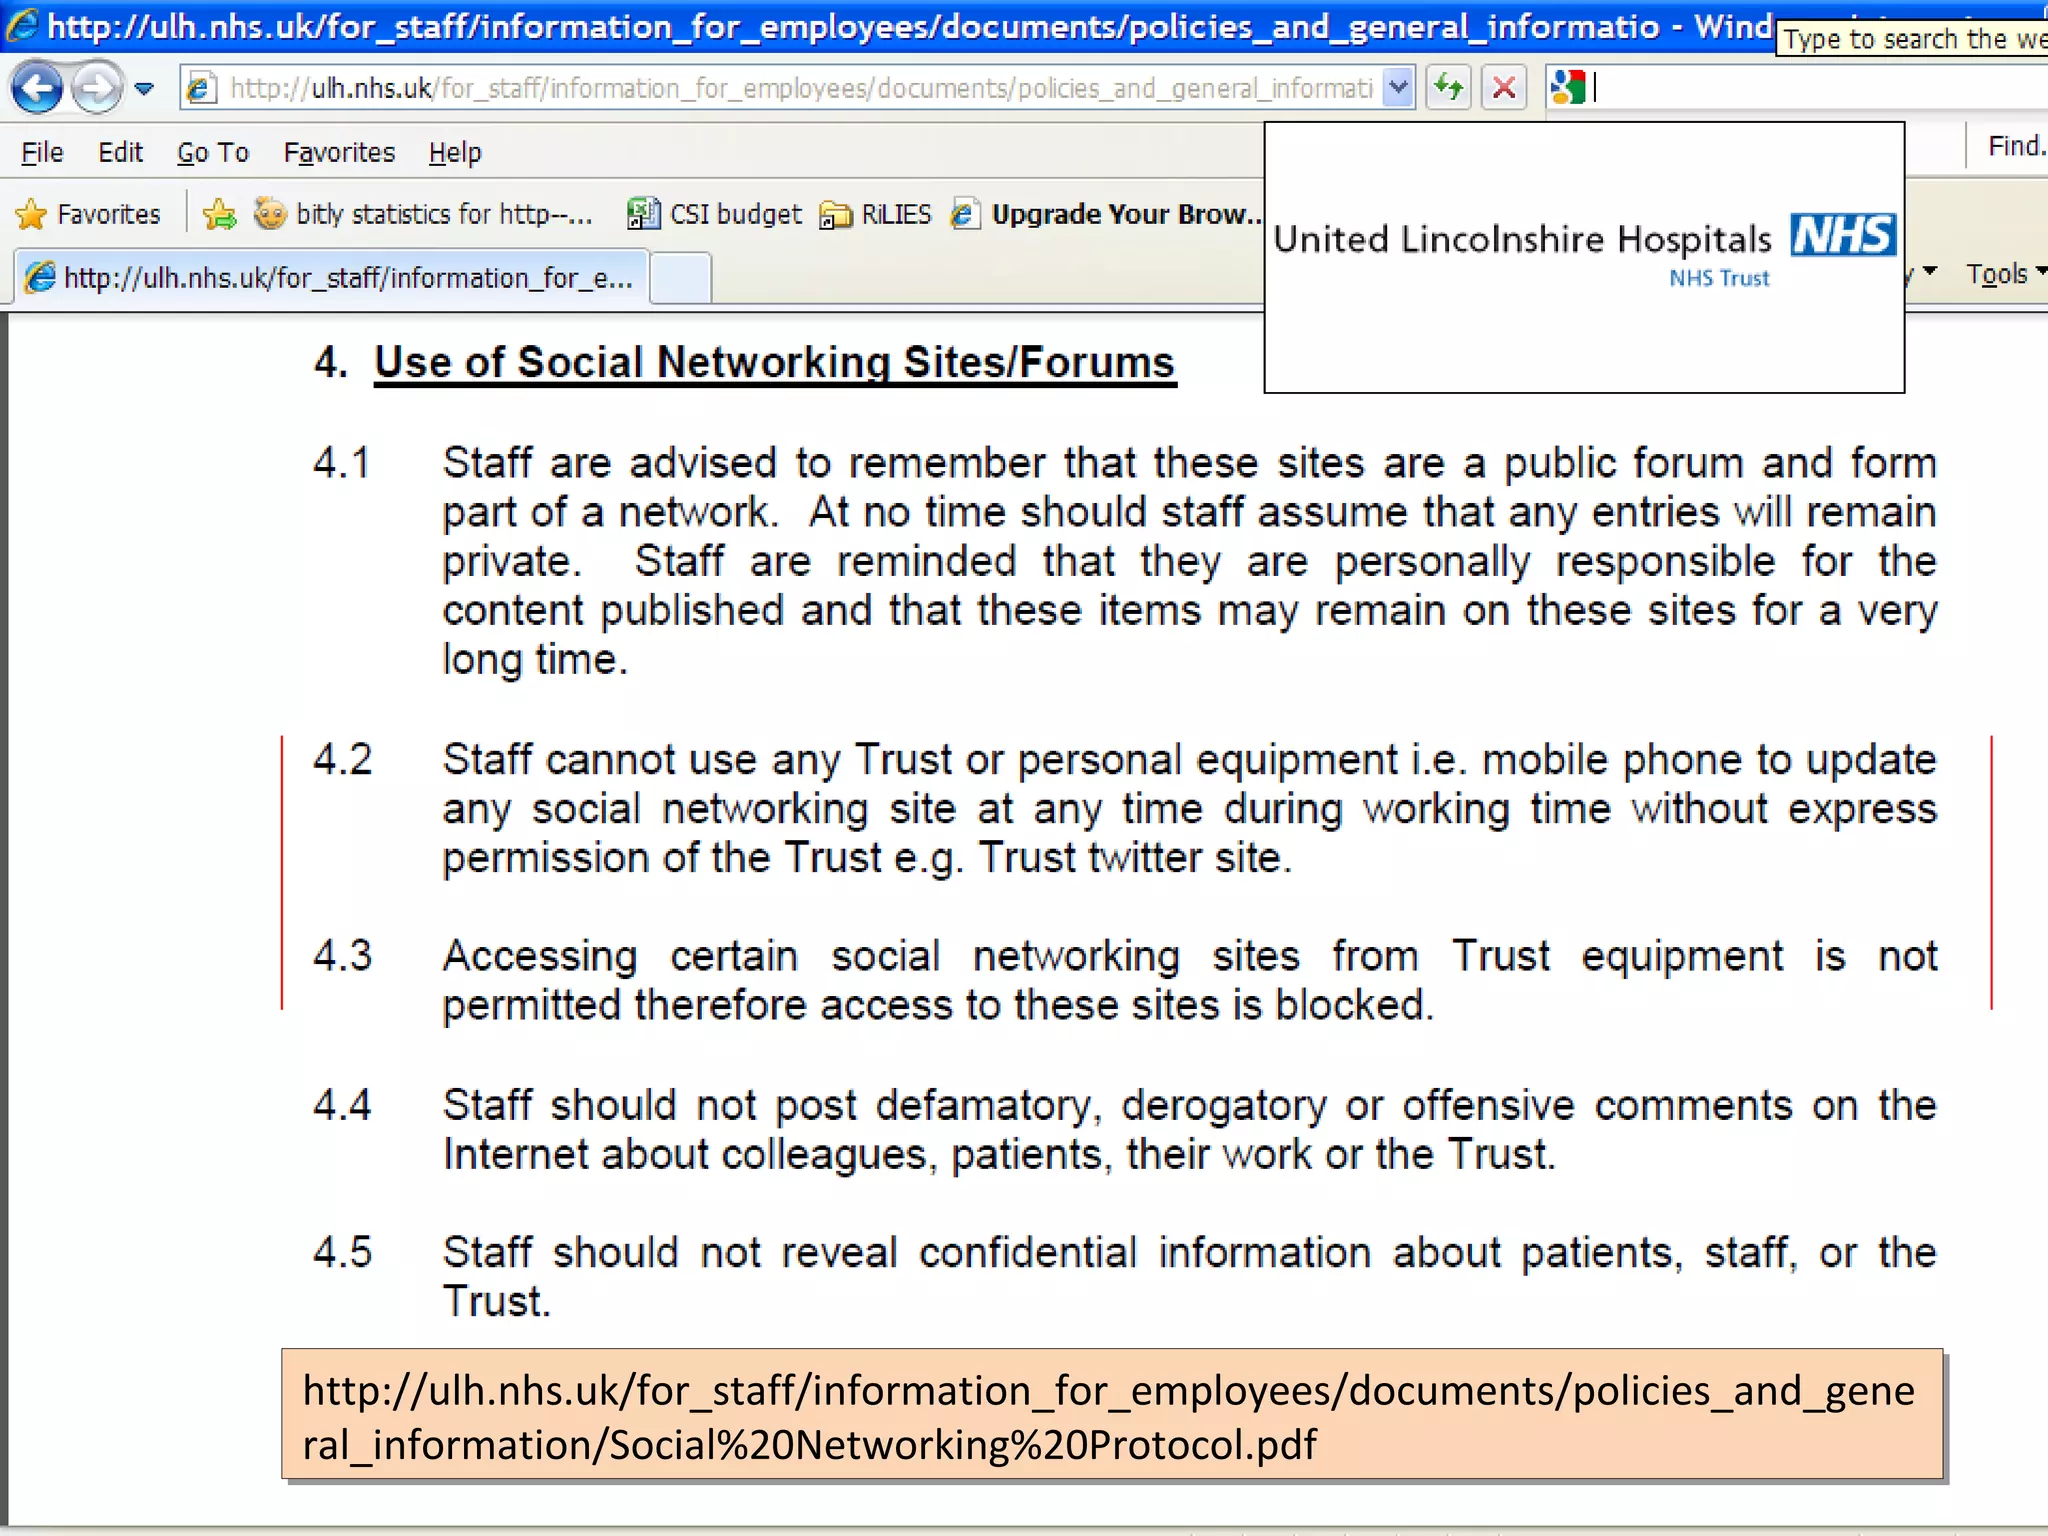The width and height of the screenshot is (2048, 1536).
Task: Click the United Lincolnshire Hospitals text
Action: click(x=1522, y=239)
